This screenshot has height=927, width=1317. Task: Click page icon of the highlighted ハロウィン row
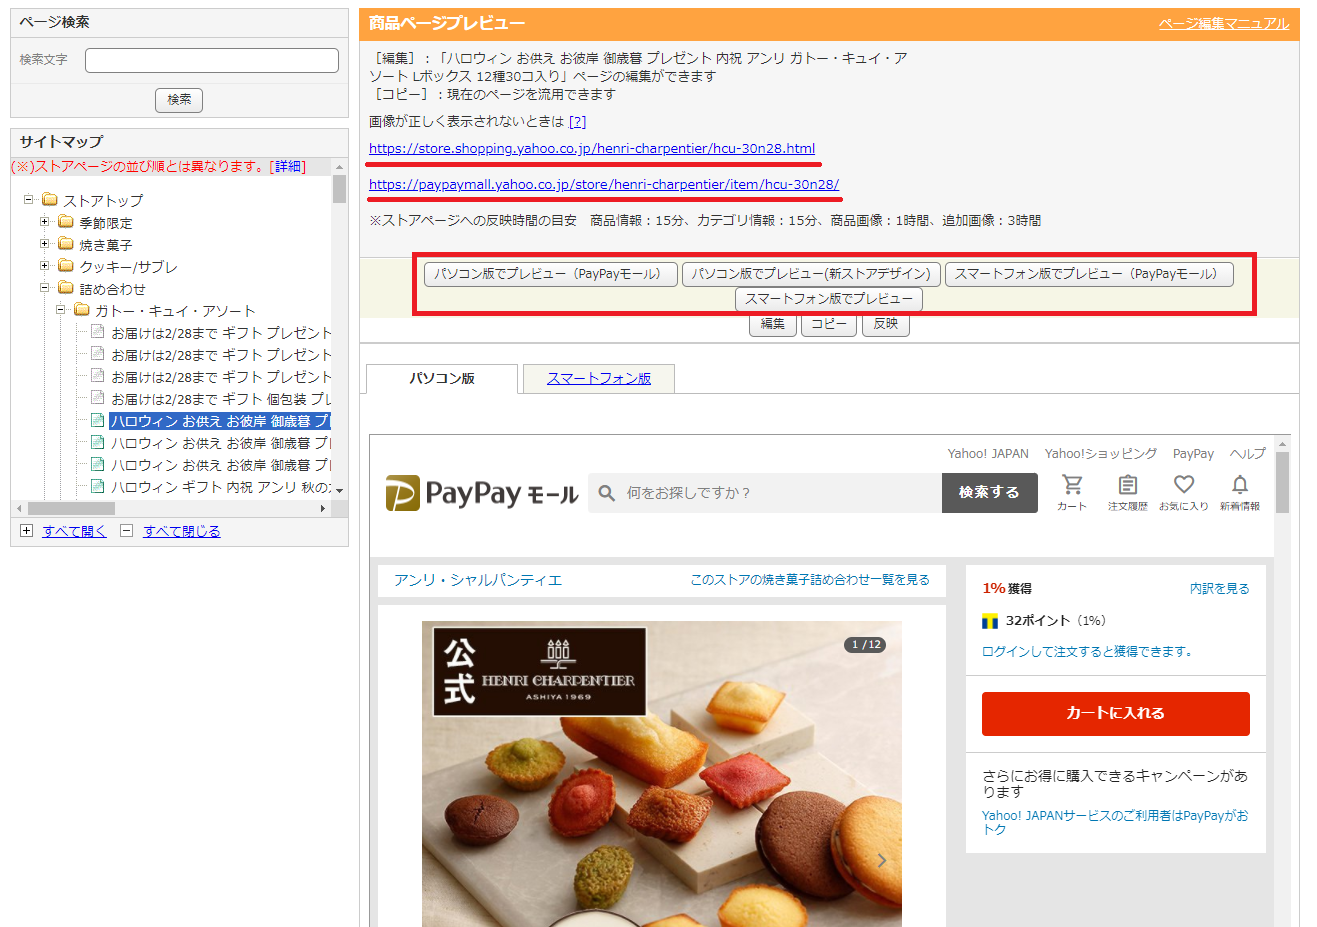point(97,420)
